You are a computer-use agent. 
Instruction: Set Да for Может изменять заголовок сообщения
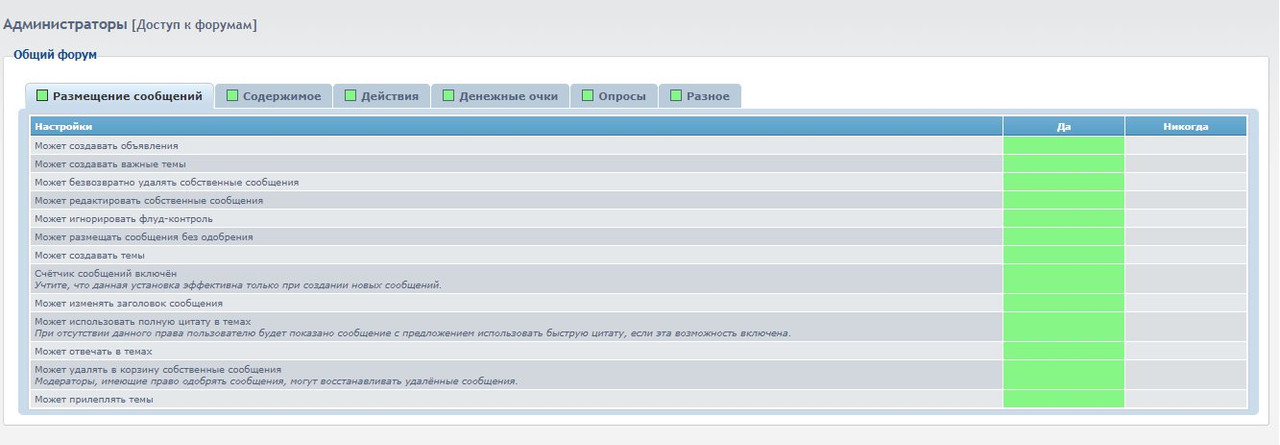click(x=1064, y=302)
